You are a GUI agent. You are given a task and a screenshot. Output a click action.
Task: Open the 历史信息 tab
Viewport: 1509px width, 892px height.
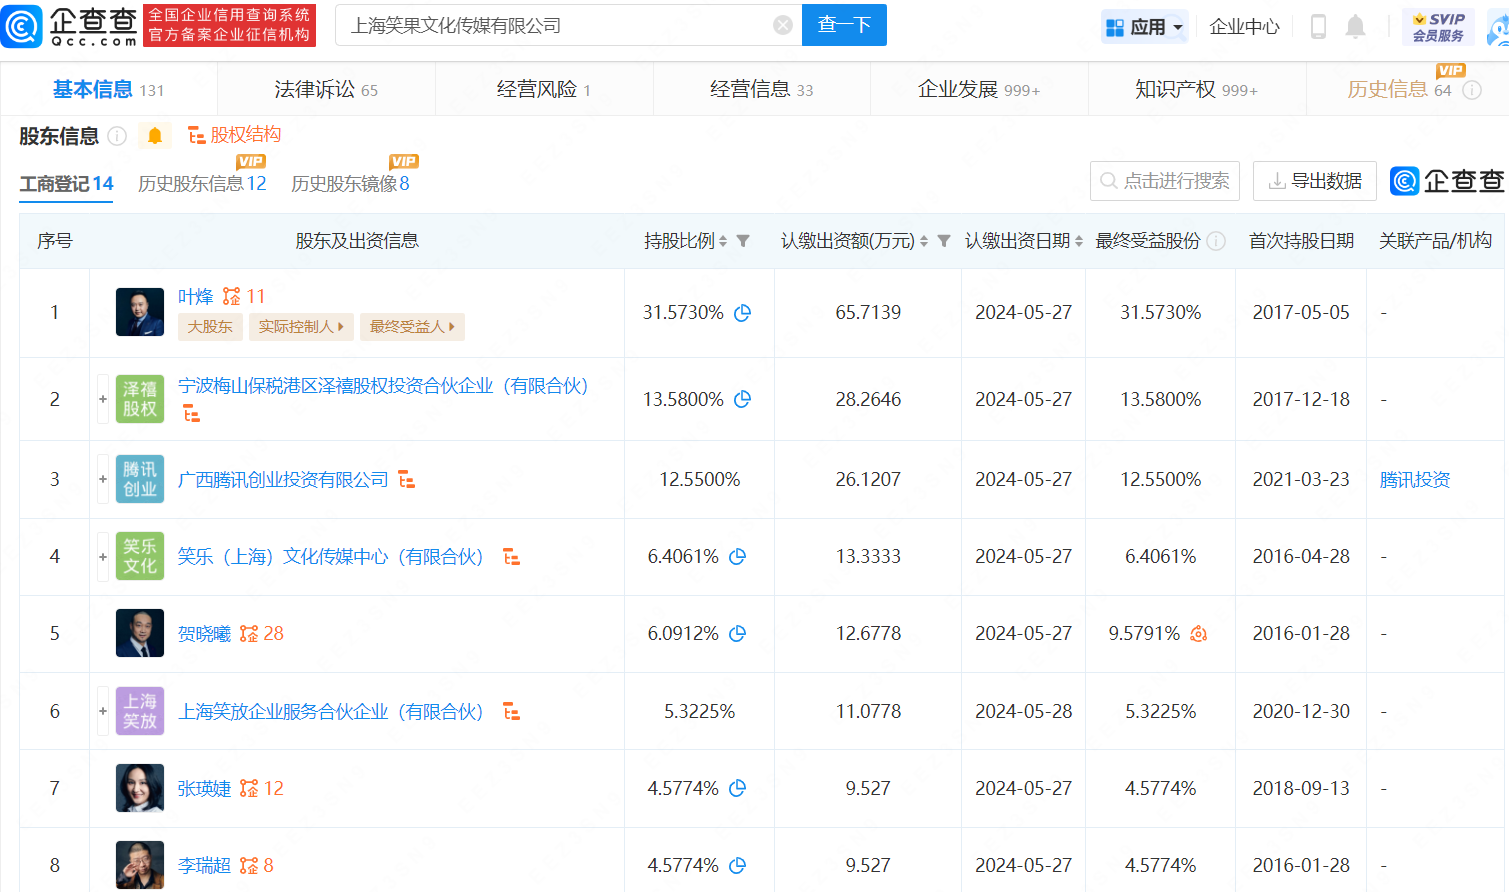coord(1399,90)
